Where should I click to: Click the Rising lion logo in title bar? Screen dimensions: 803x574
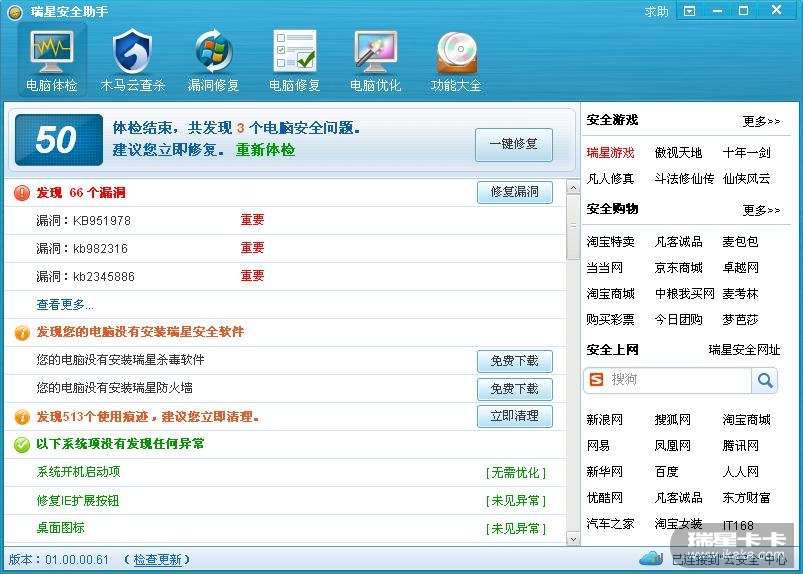(15, 12)
